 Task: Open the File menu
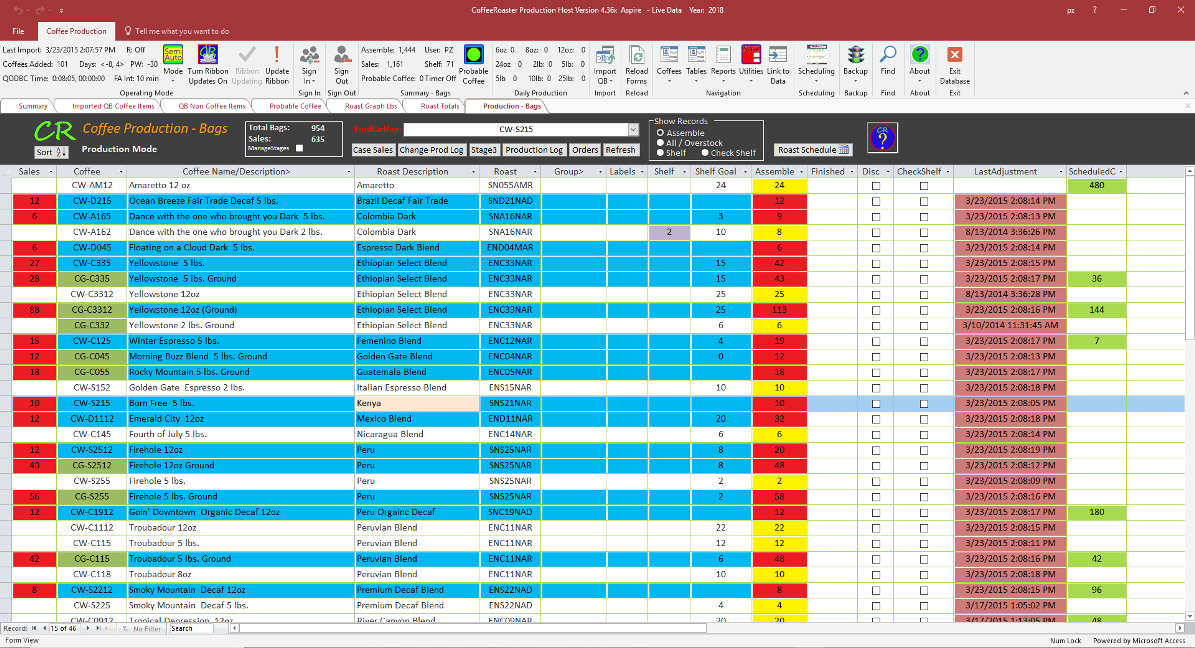pos(18,31)
